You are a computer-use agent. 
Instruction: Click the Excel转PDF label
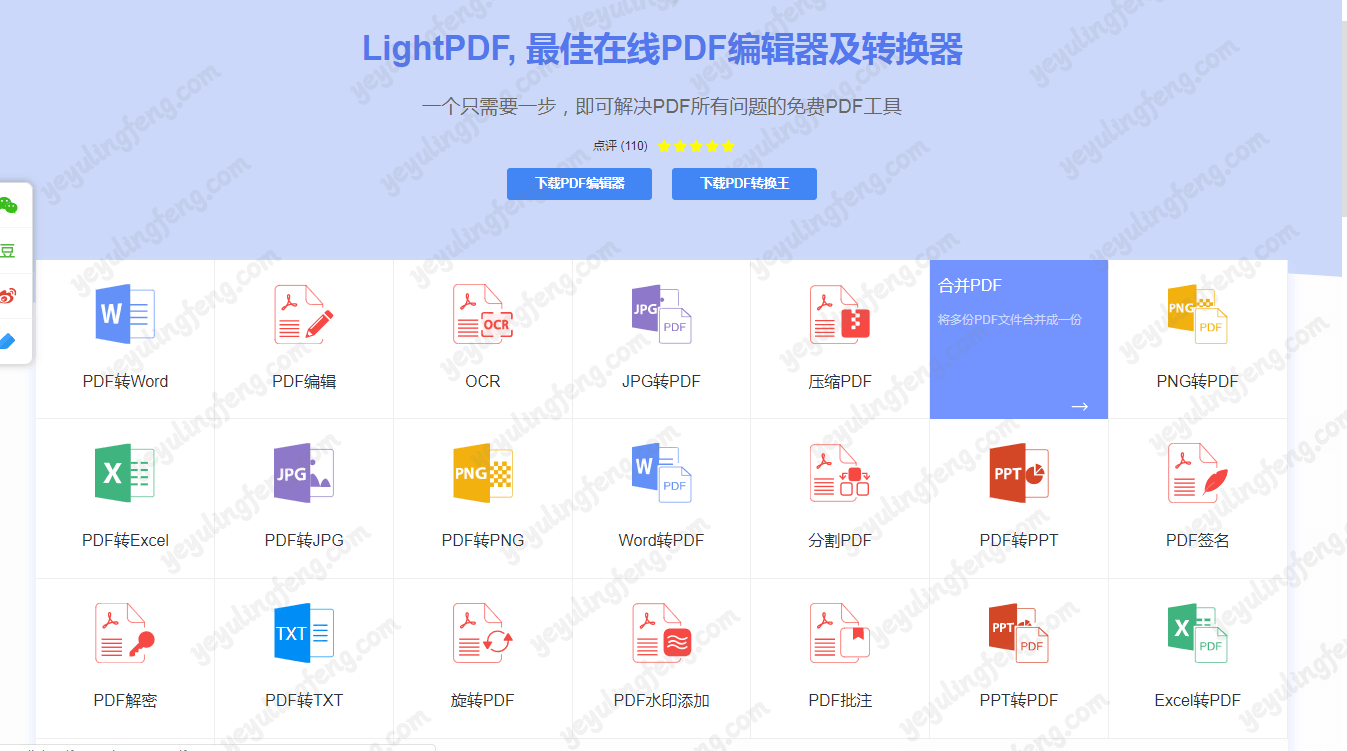coord(1198,700)
